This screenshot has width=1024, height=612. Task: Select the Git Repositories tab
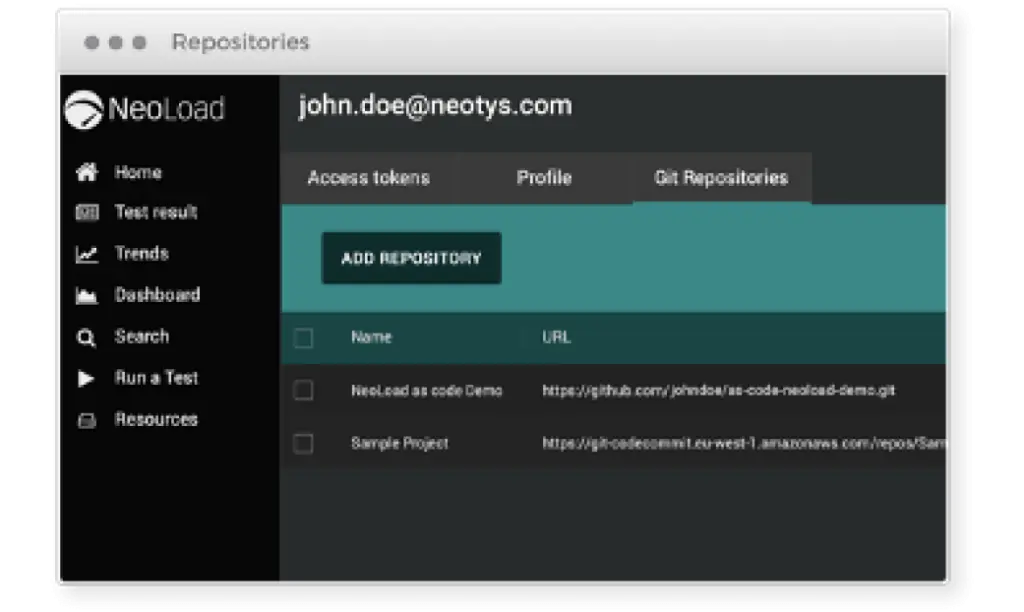click(721, 178)
